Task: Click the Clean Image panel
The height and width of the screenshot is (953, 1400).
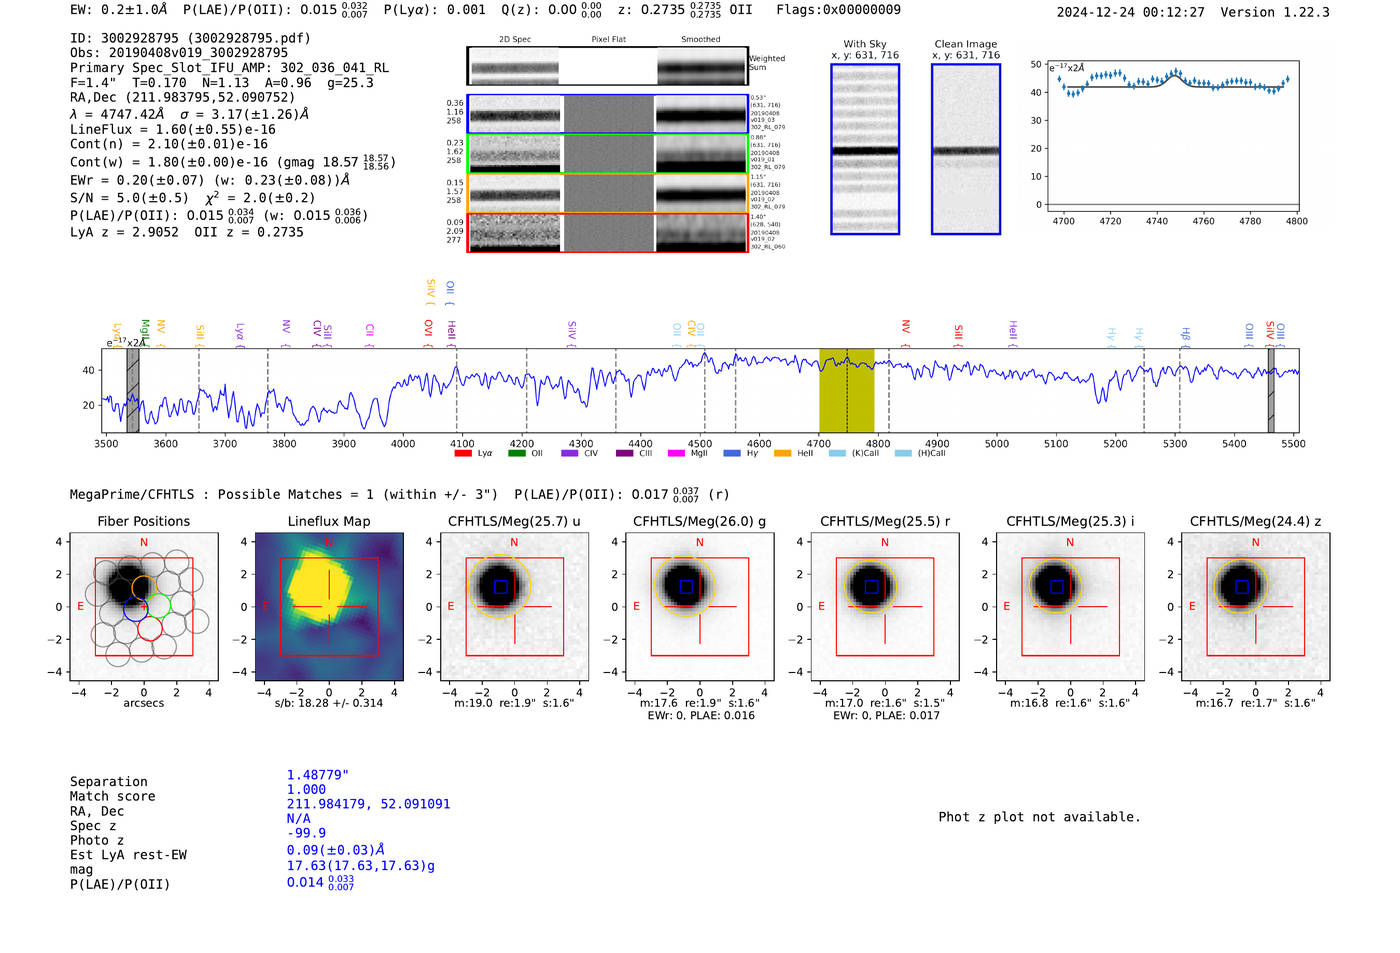Action: 966,149
